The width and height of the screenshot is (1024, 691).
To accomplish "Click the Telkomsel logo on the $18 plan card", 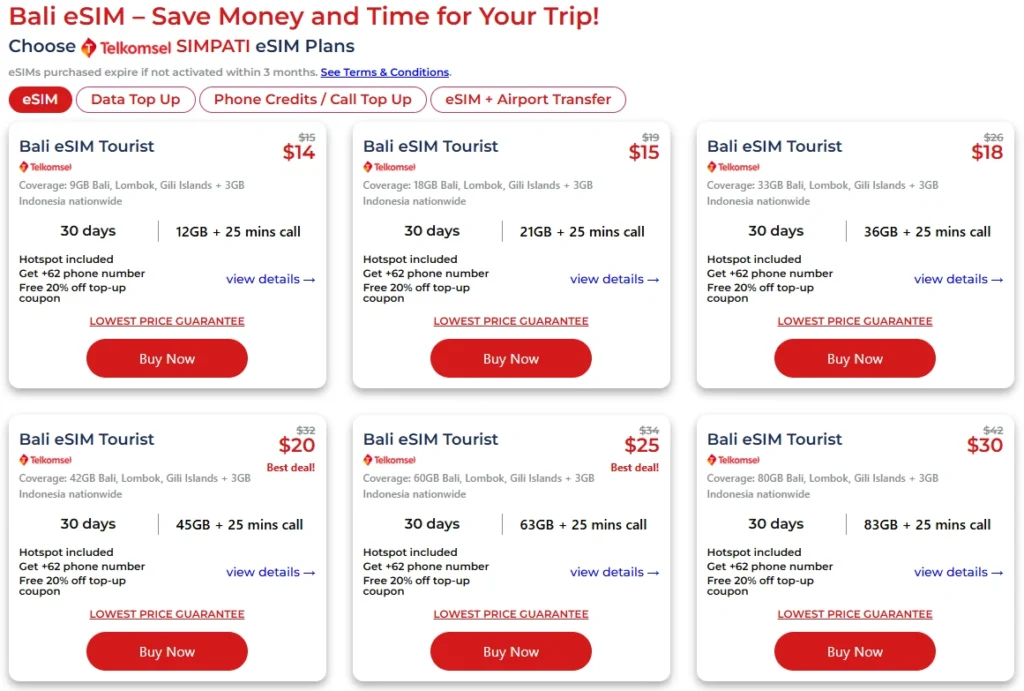I will (x=733, y=167).
